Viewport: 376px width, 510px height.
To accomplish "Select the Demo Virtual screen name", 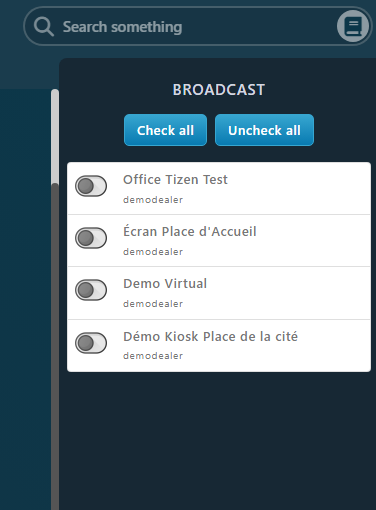I will 165,284.
